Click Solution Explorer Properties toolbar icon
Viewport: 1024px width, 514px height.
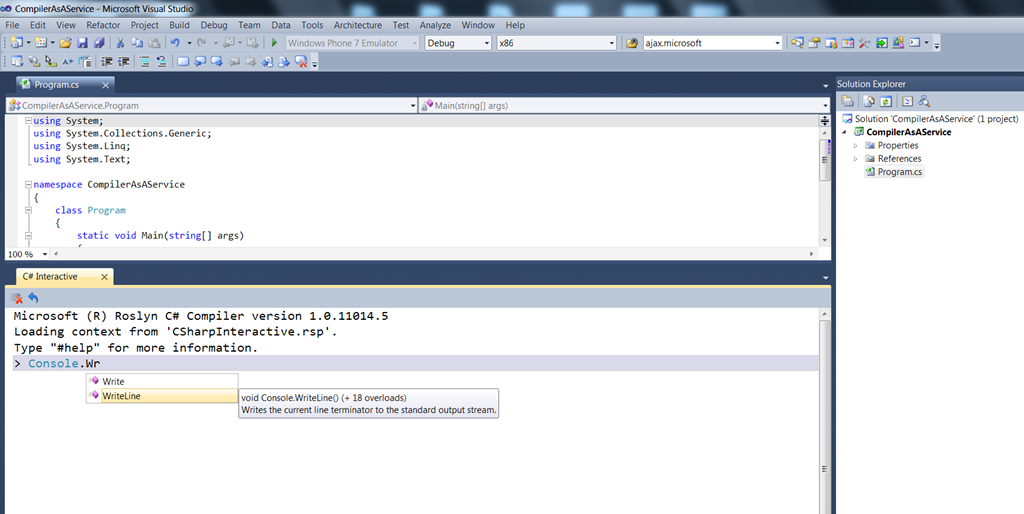(x=848, y=101)
